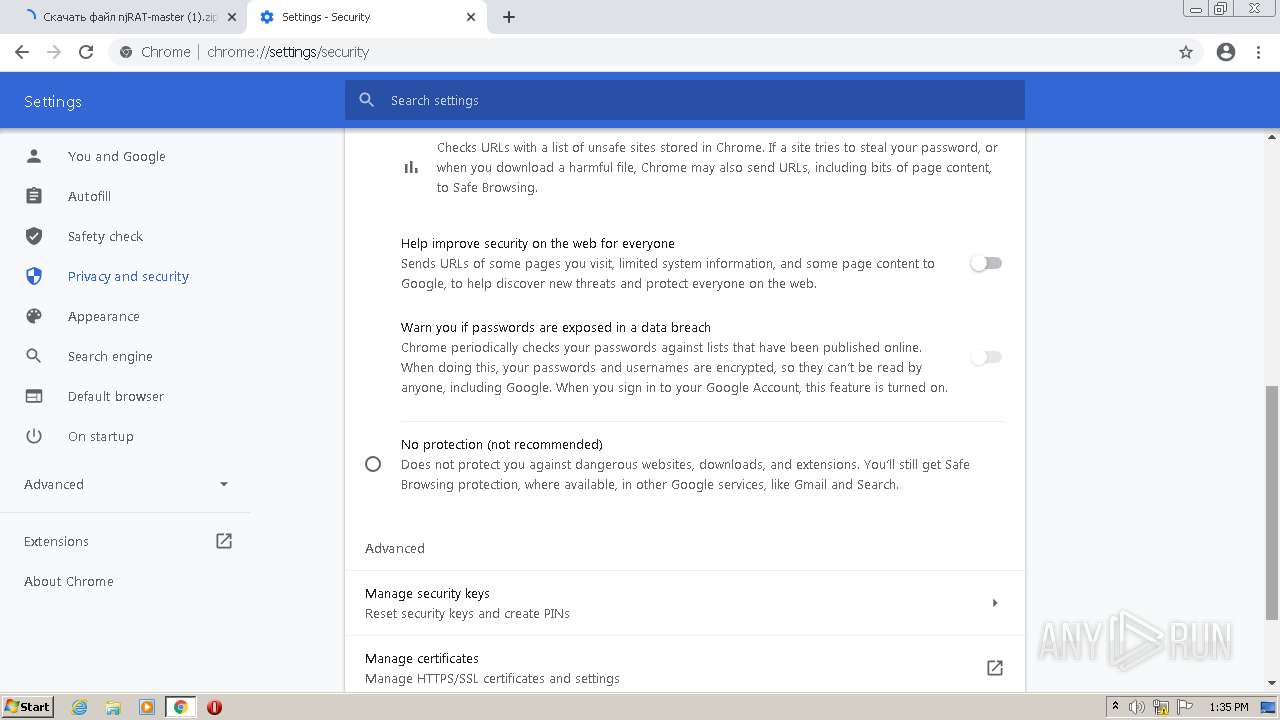
Task: Open a new tab with the plus button
Action: click(x=509, y=17)
